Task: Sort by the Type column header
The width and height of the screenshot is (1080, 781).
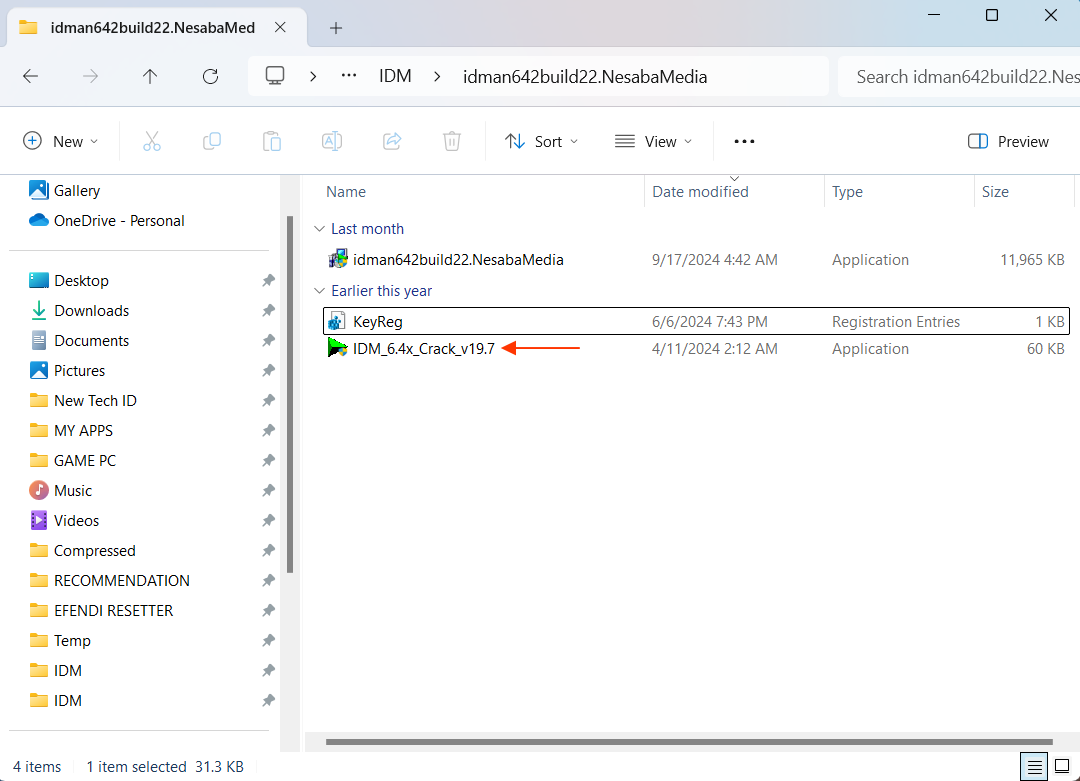Action: coord(847,191)
